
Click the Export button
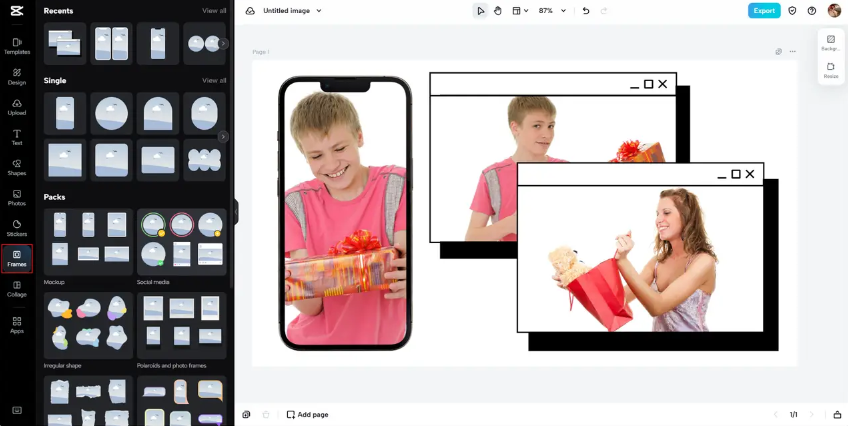pos(764,11)
